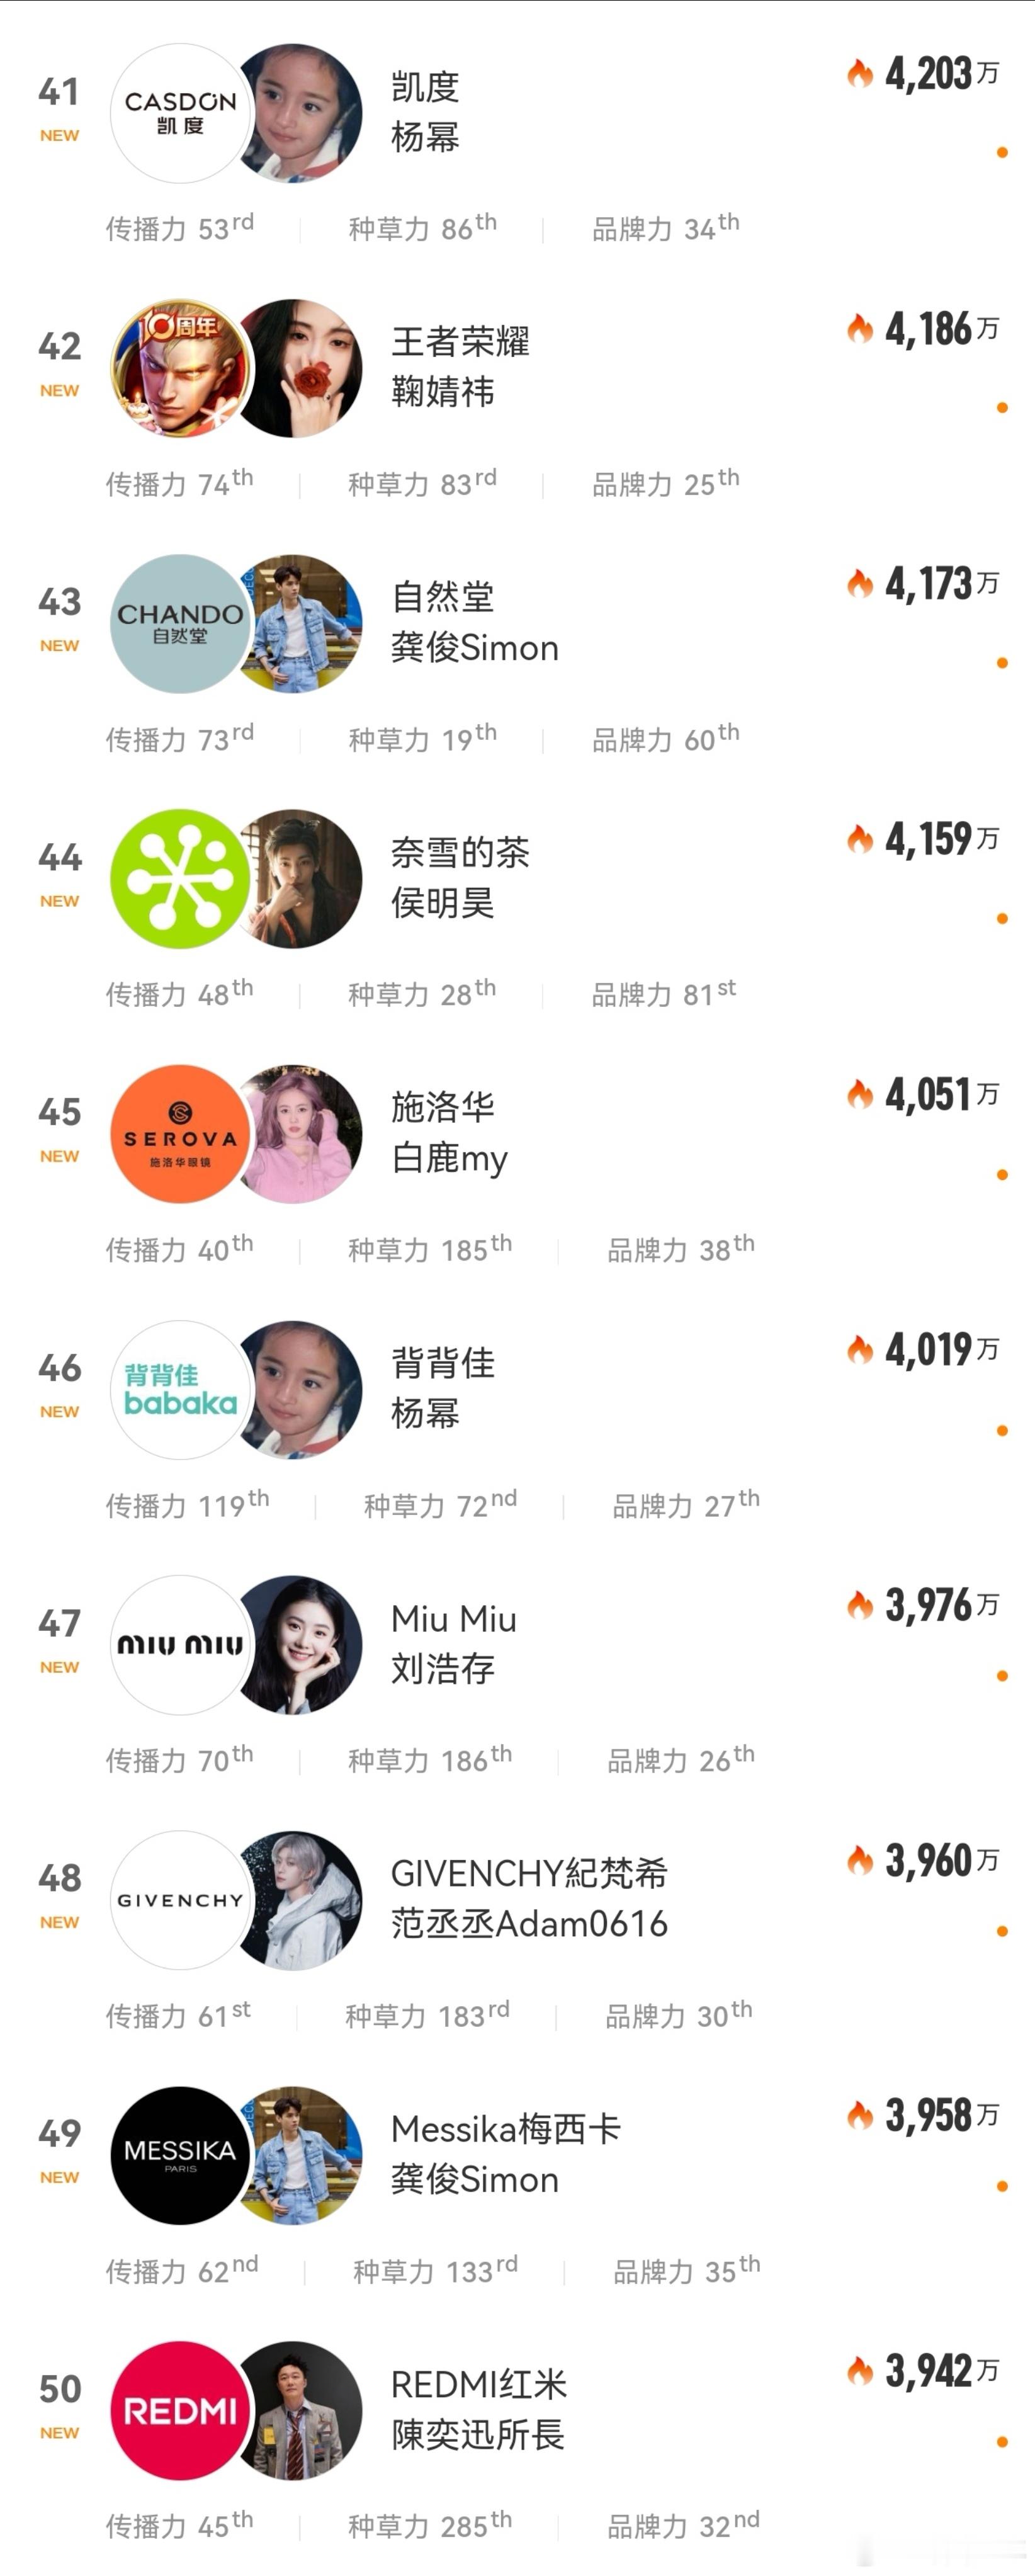Open the babaka 背背佳 logo

[x=180, y=1389]
